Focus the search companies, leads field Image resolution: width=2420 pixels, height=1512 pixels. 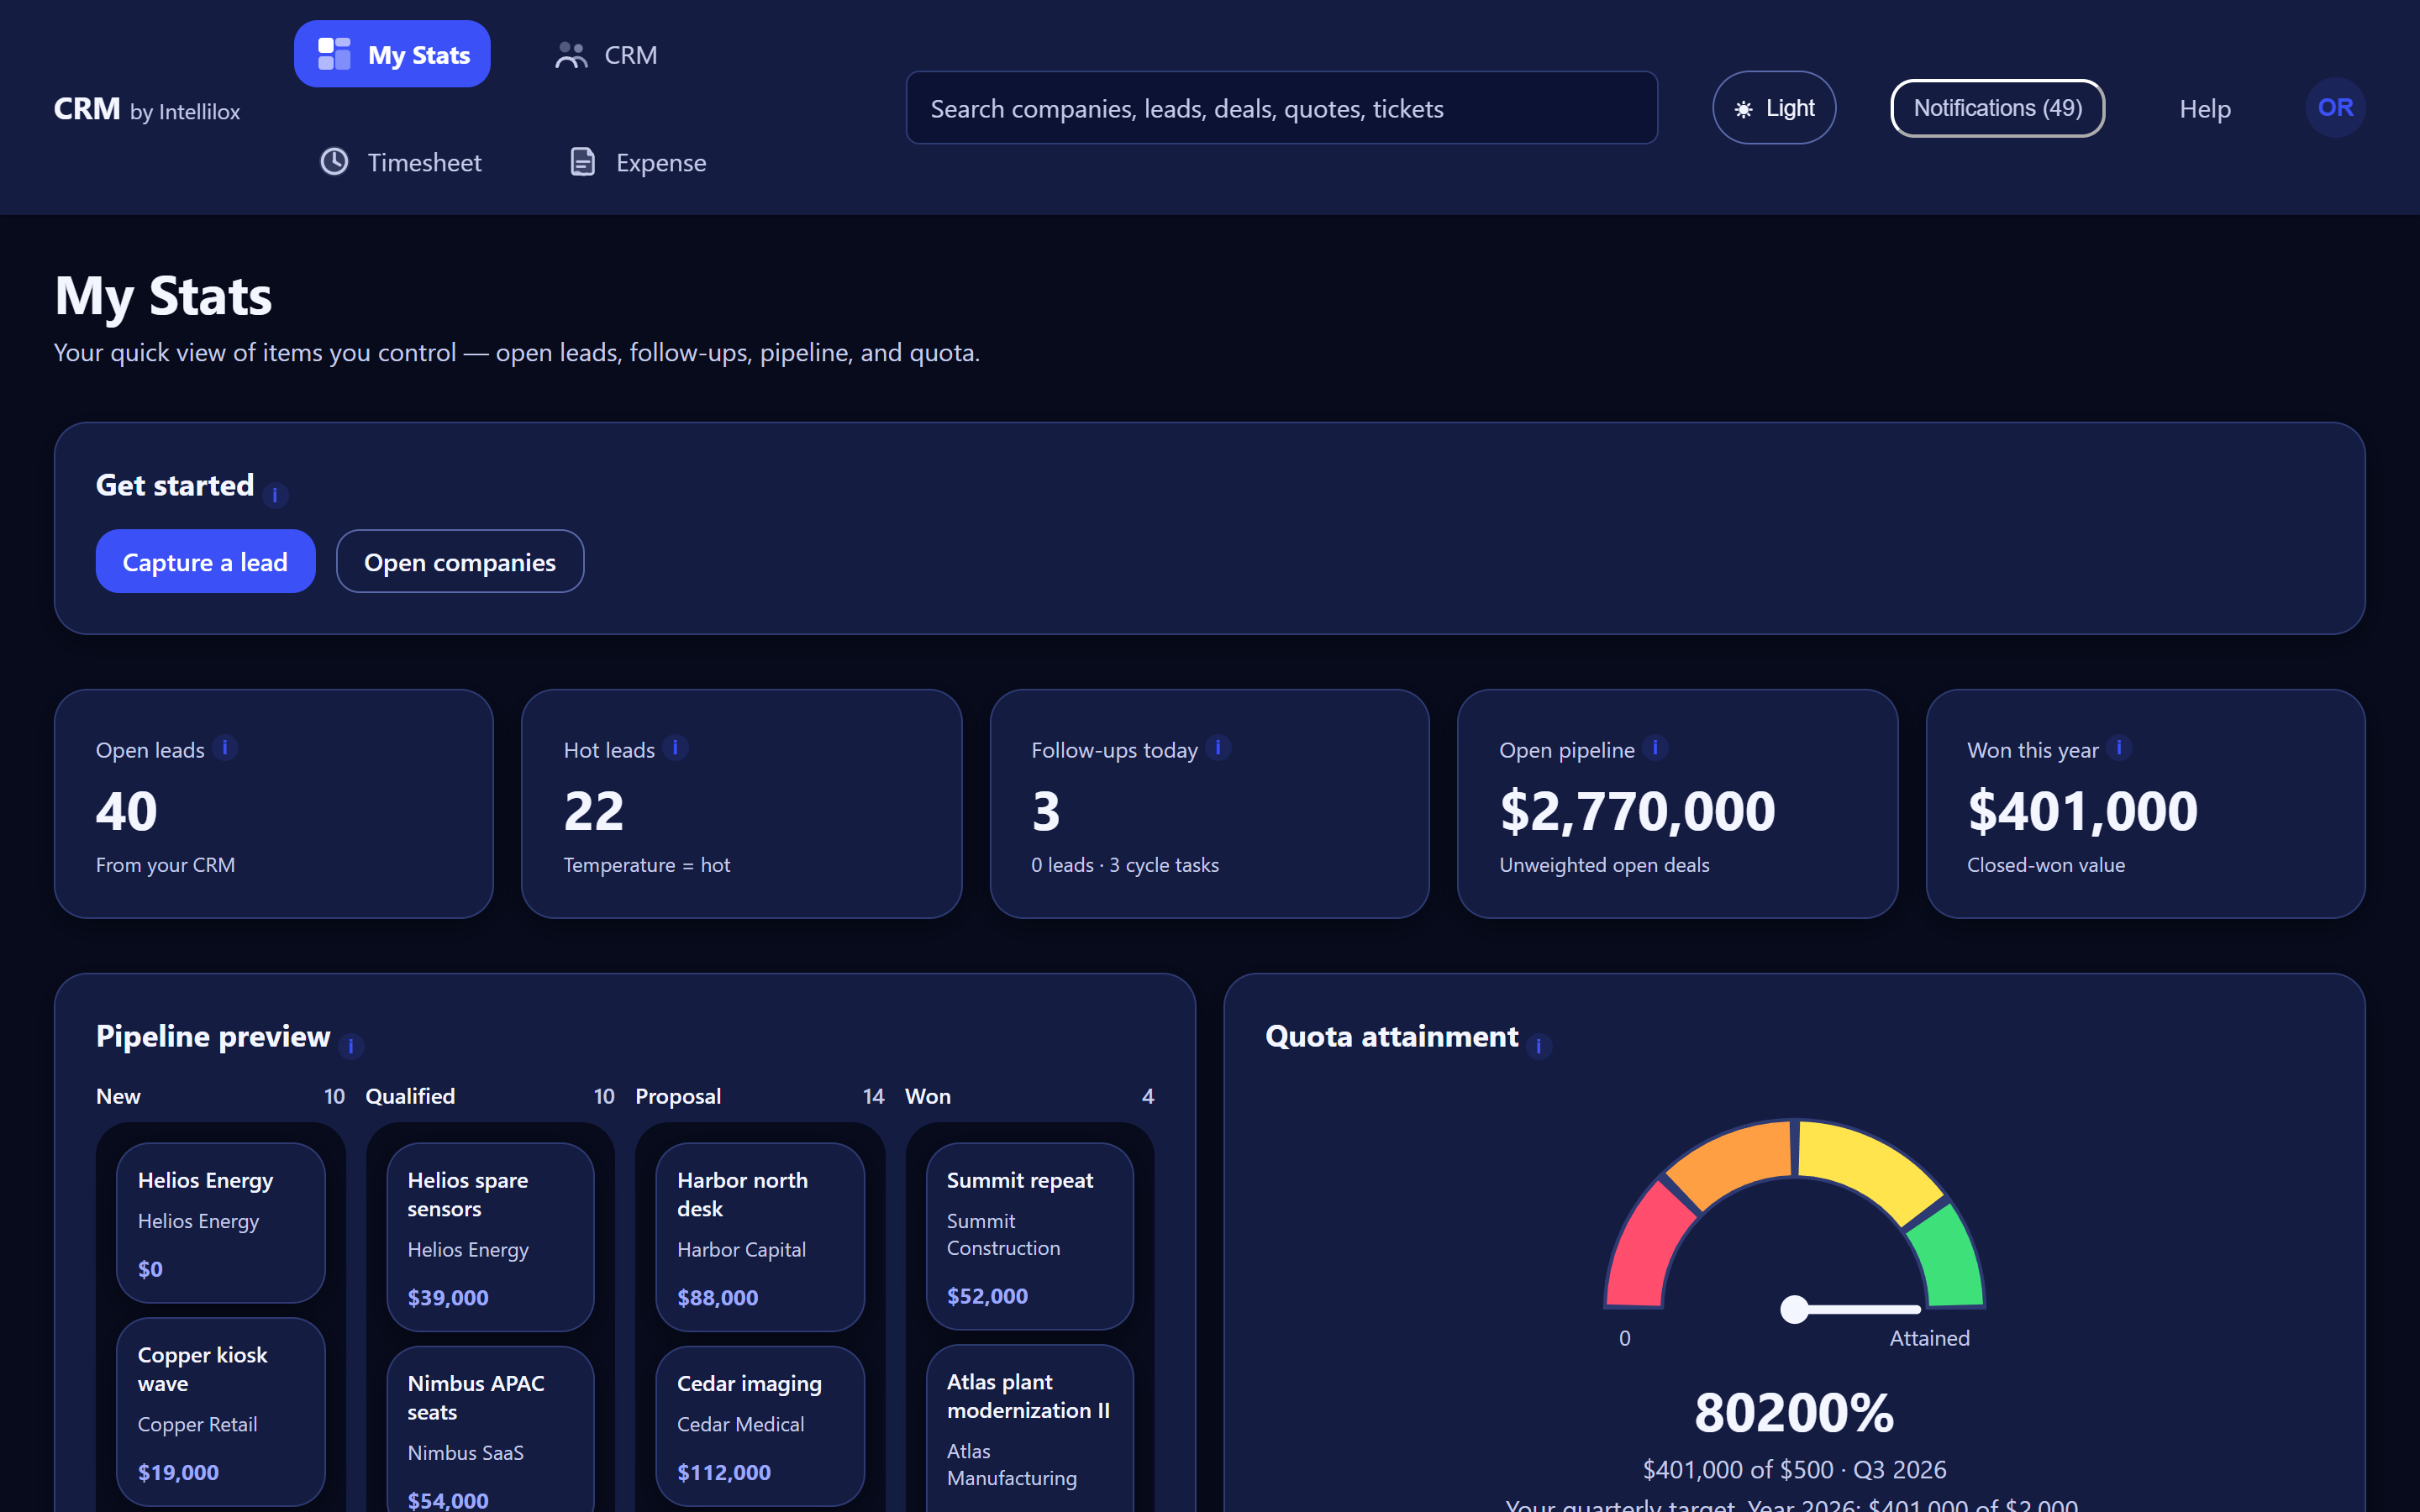1281,108
